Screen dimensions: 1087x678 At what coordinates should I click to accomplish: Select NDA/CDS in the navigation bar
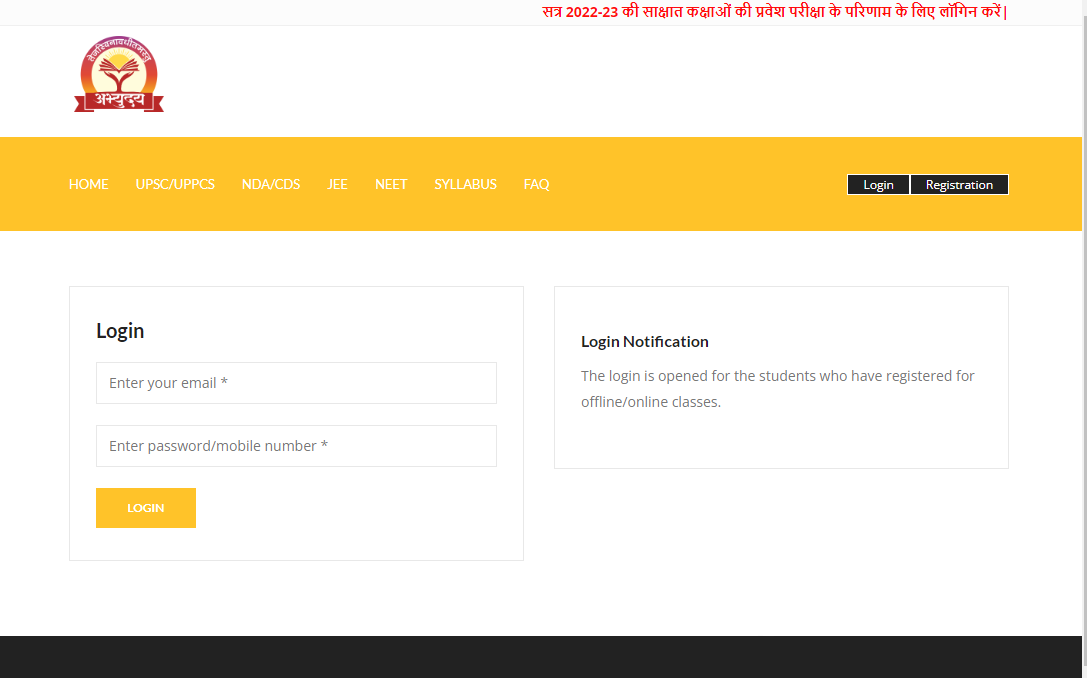pyautogui.click(x=271, y=184)
